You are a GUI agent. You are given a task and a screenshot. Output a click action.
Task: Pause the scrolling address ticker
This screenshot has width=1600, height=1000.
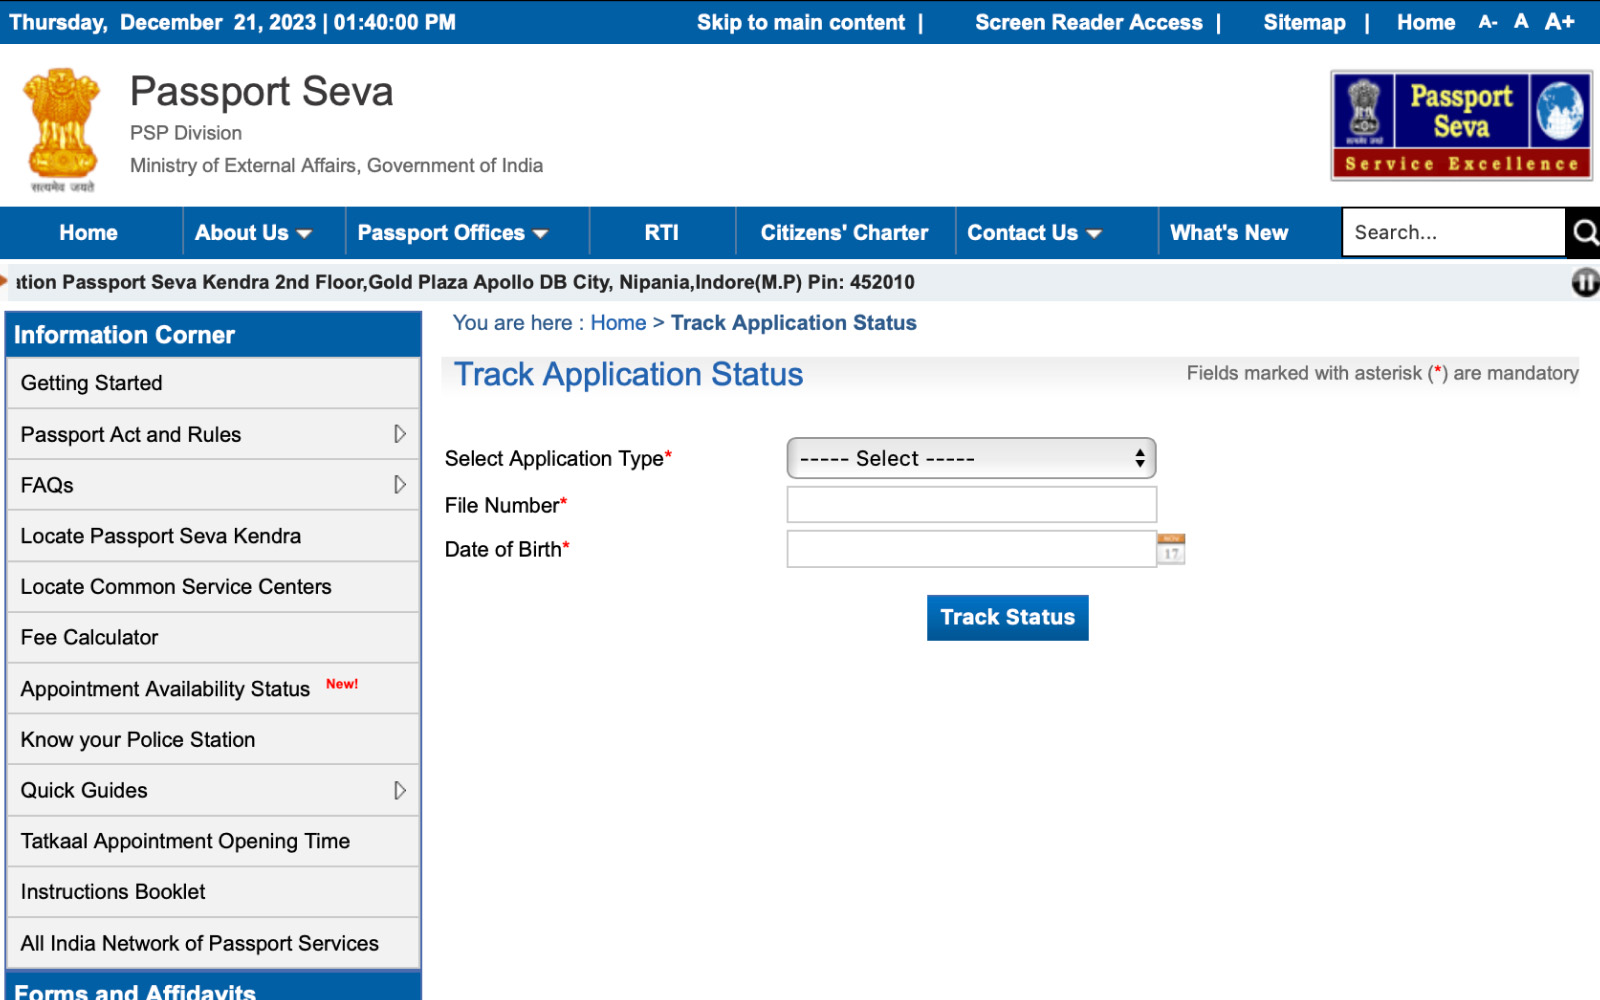tap(1584, 283)
